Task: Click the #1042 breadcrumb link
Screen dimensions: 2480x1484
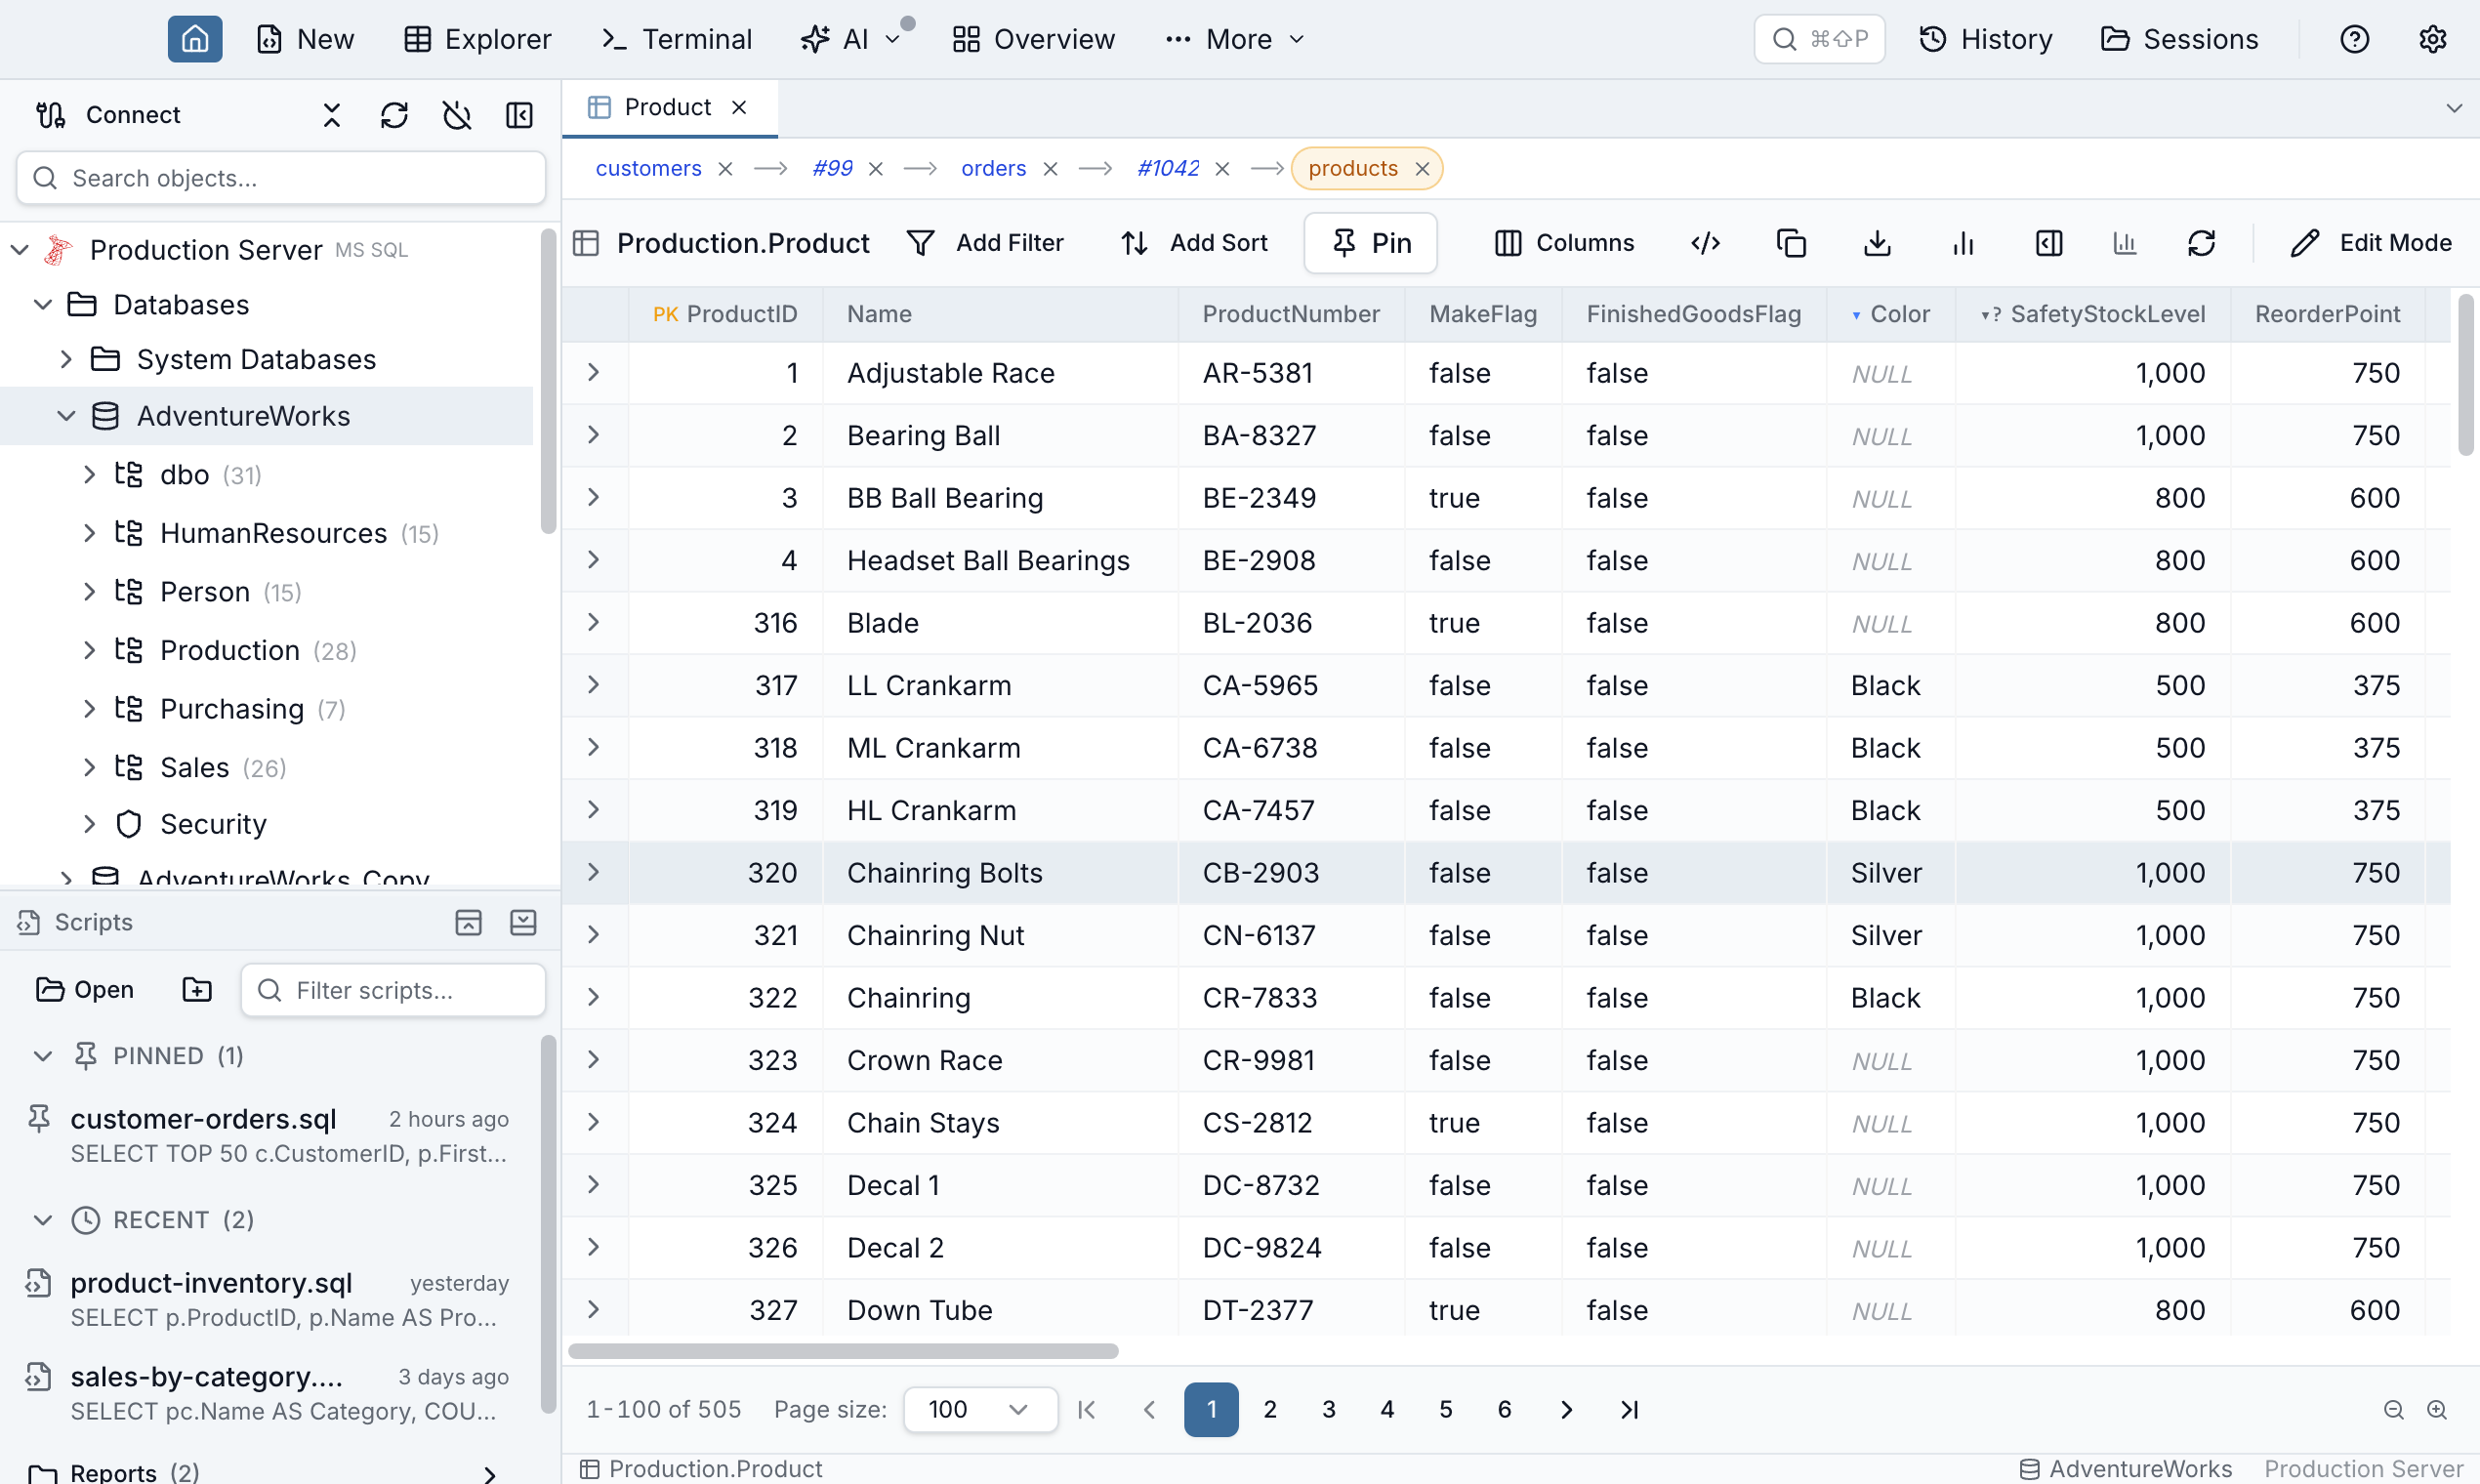Action: coord(1168,168)
